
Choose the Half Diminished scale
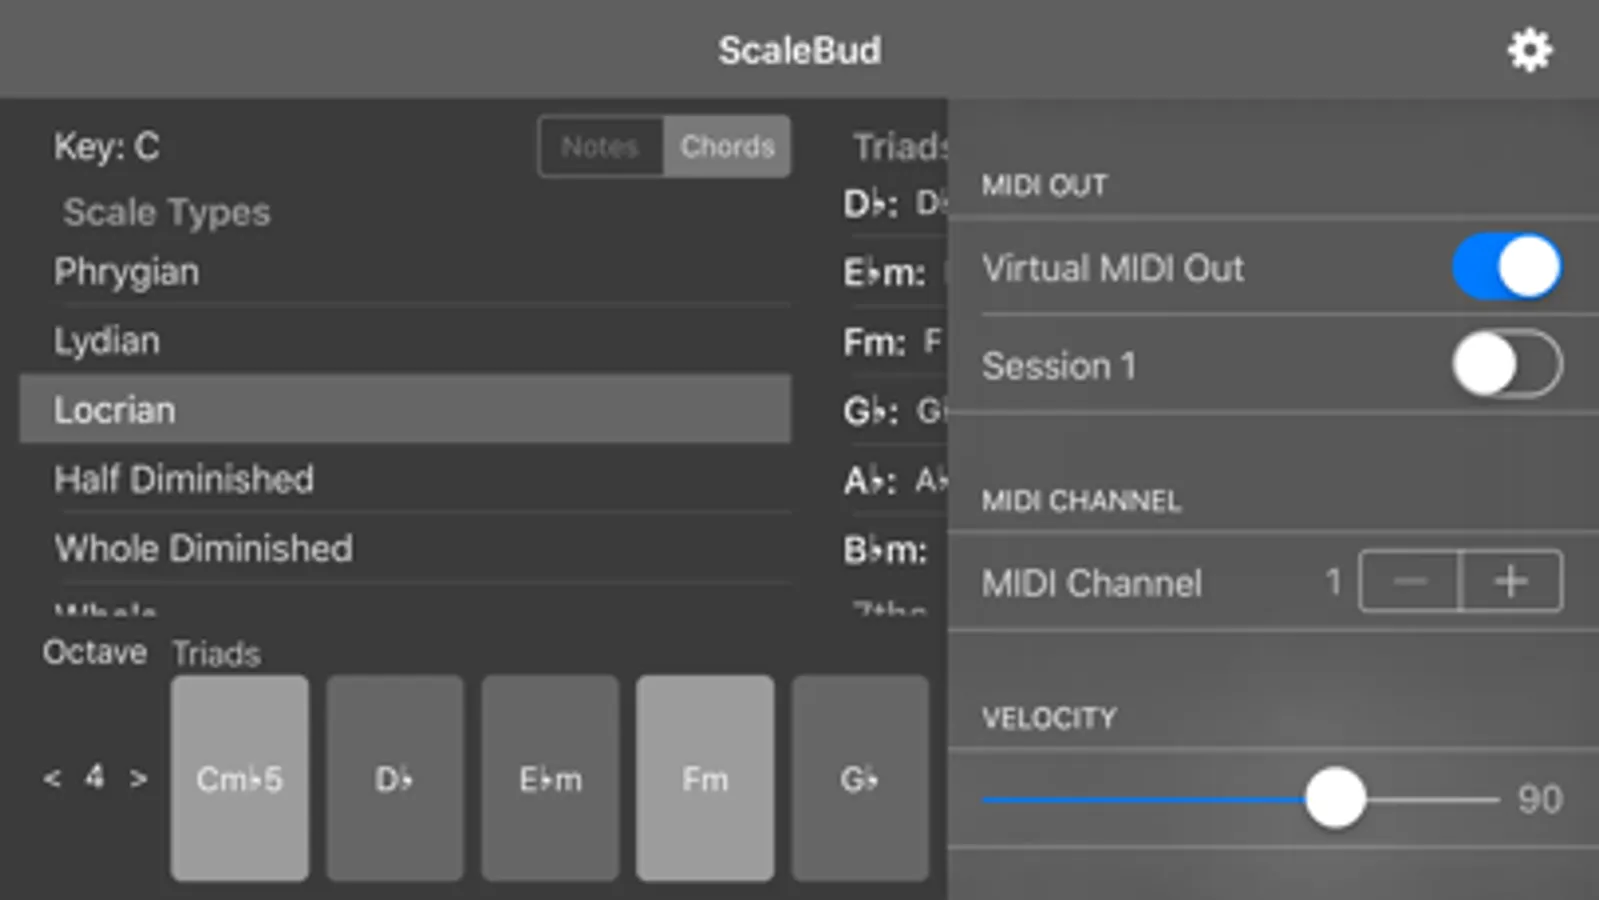[405, 479]
